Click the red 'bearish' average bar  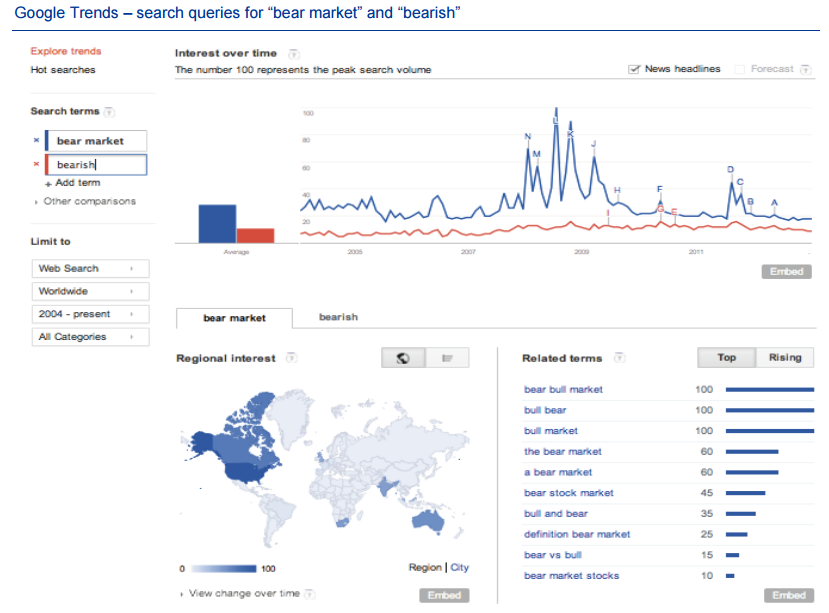click(255, 236)
